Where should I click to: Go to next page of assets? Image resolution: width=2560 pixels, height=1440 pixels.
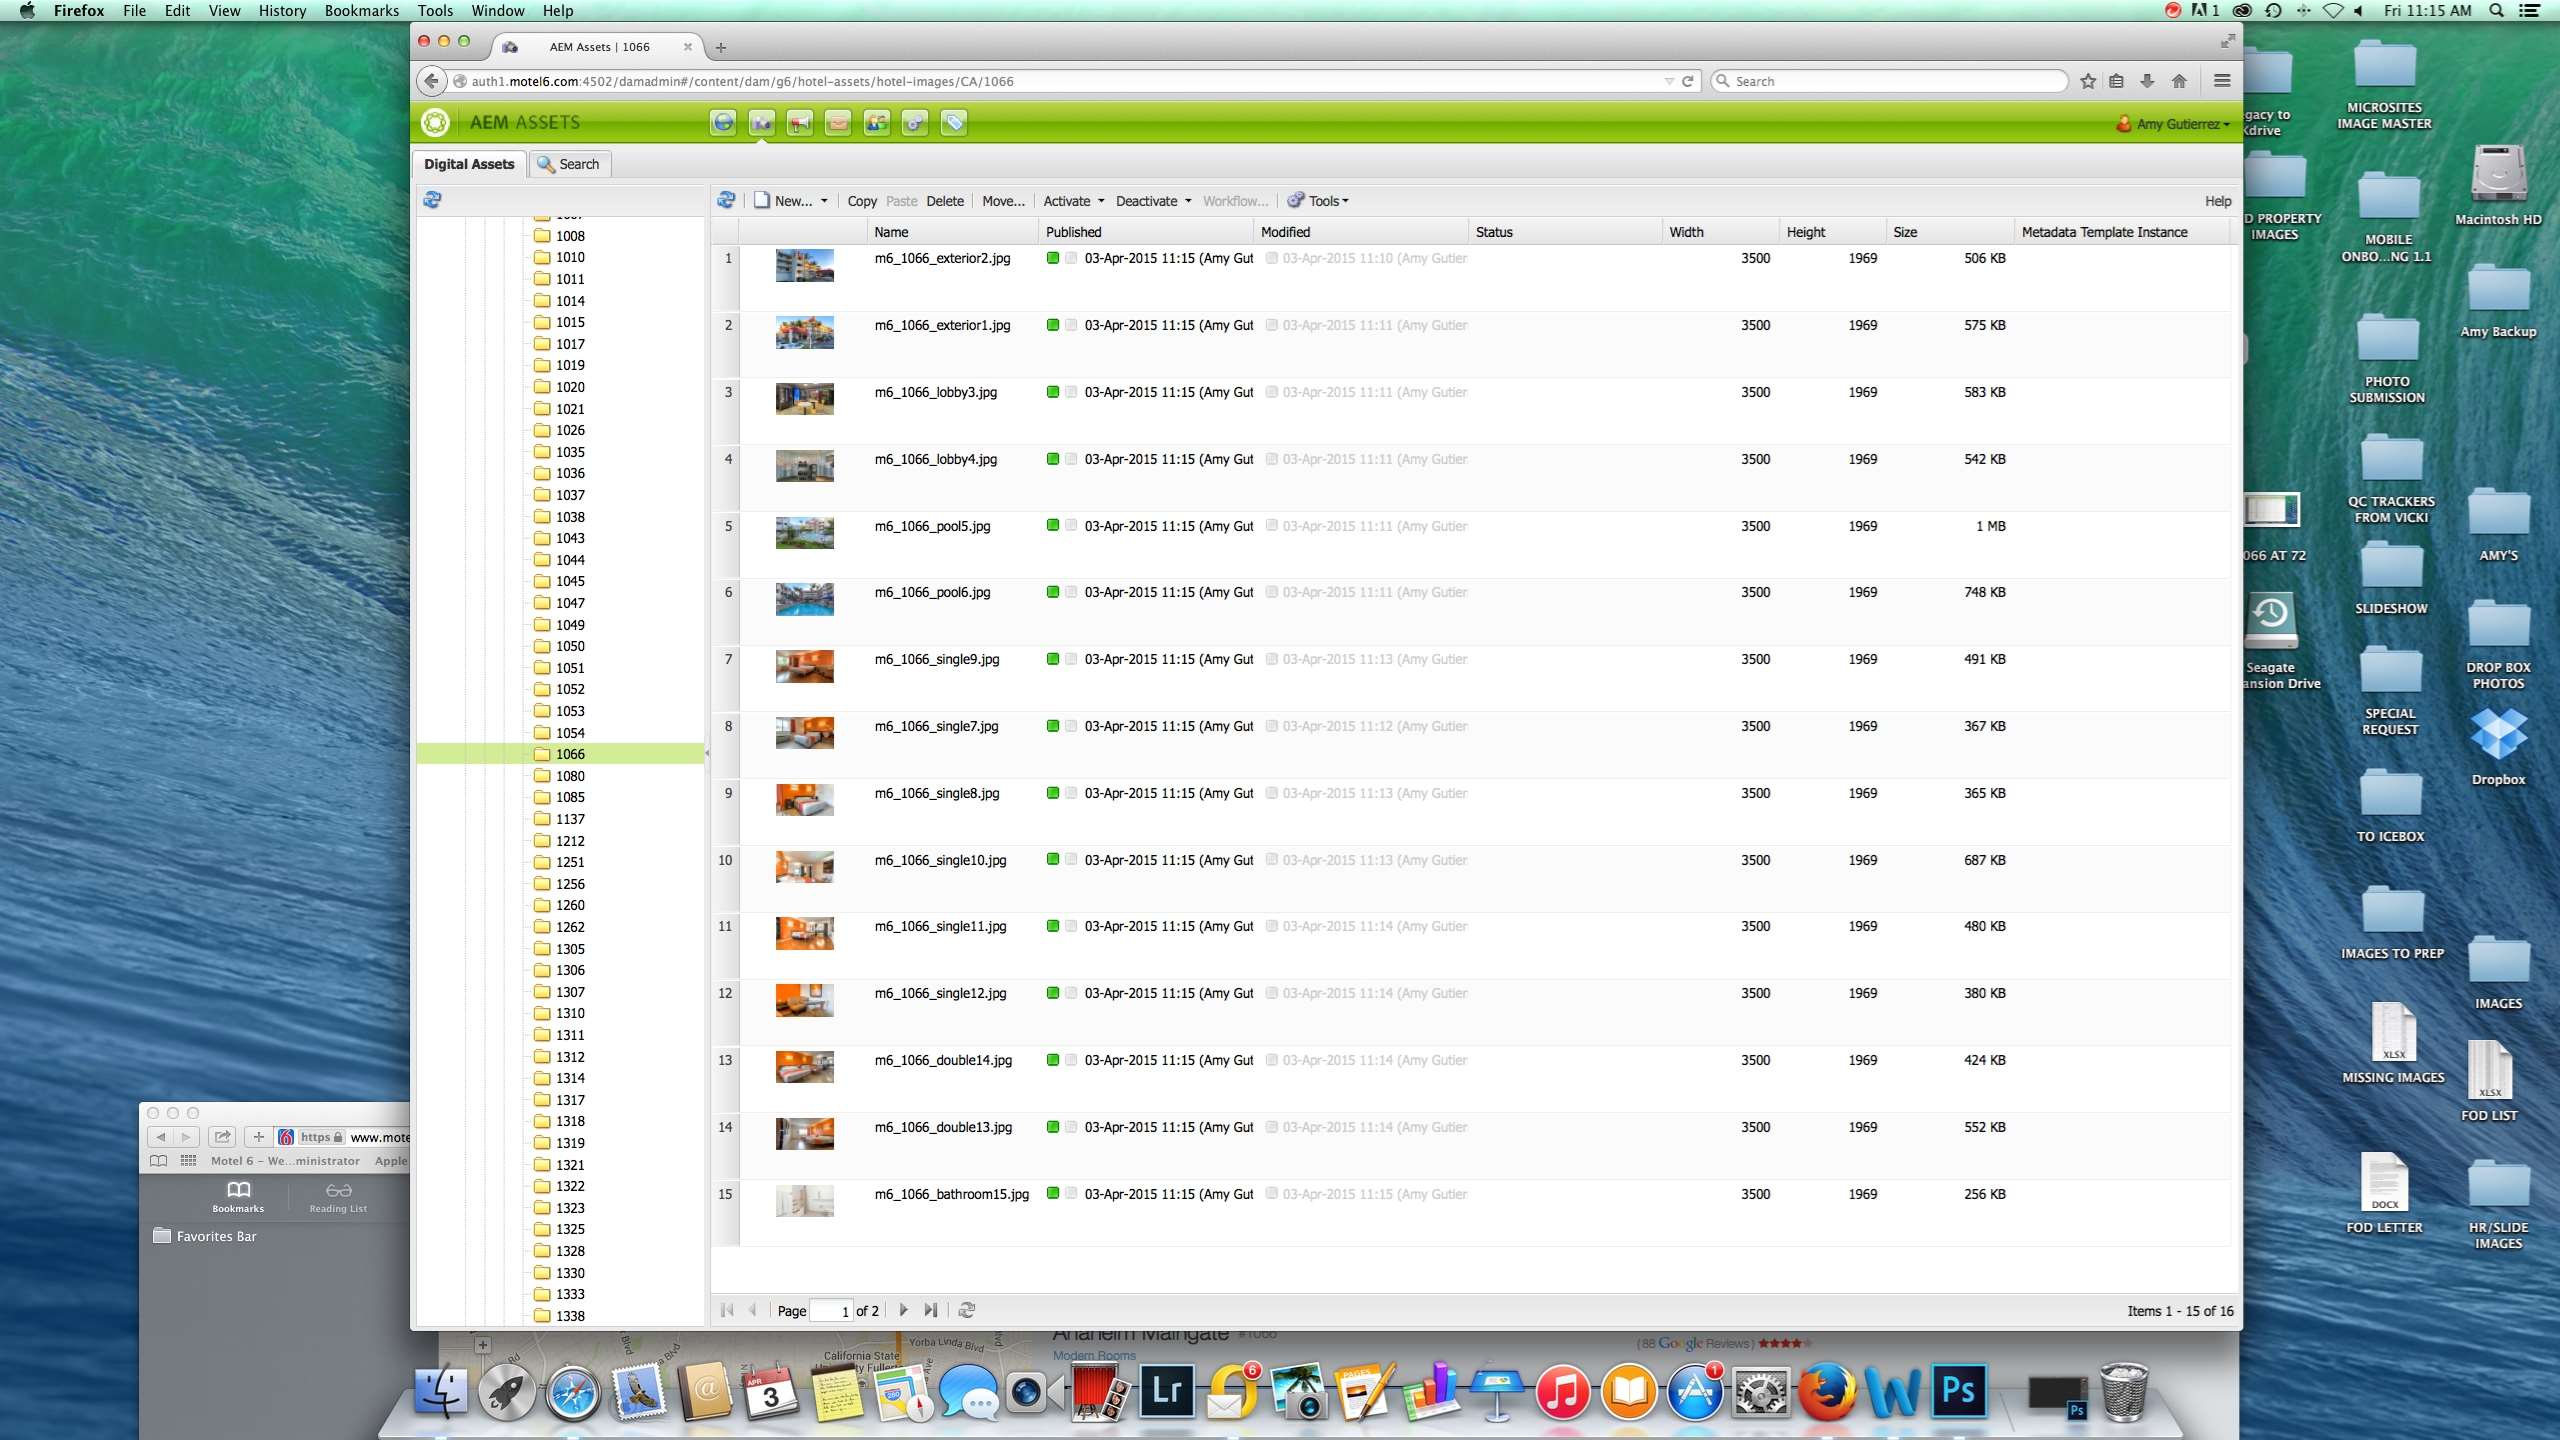(x=903, y=1310)
